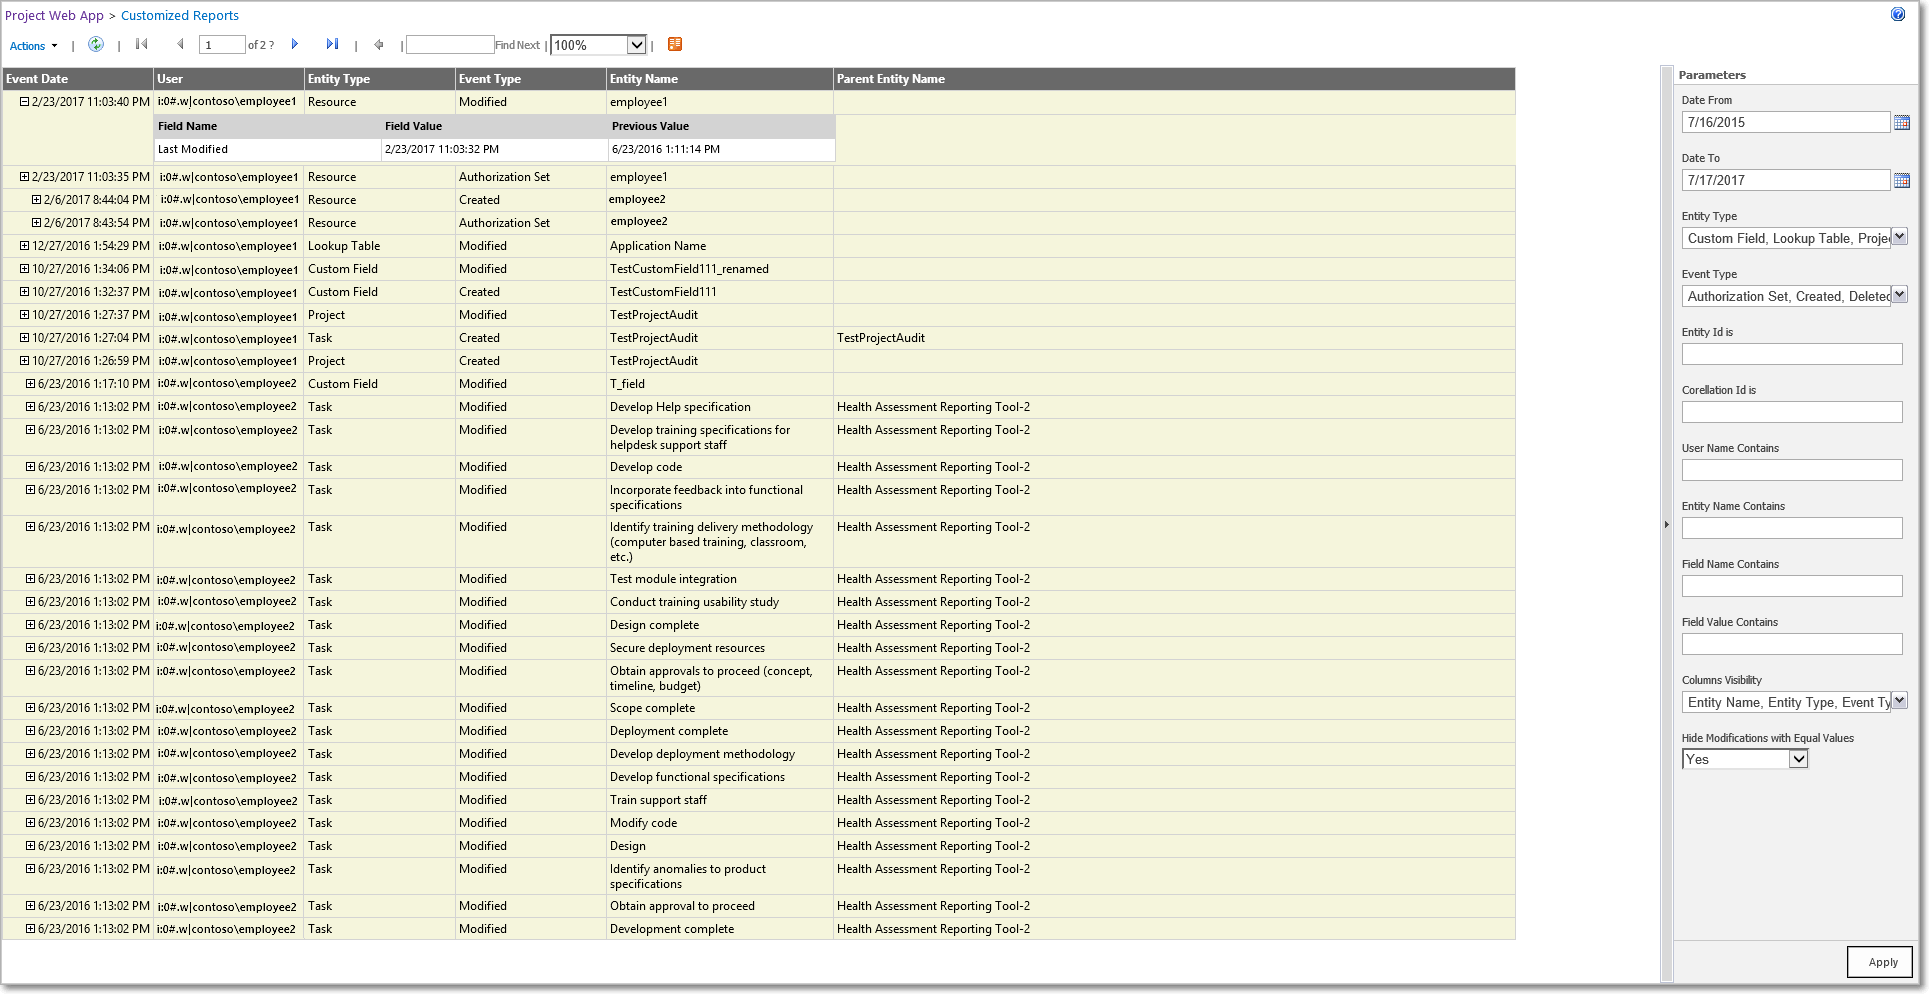
Task: Click the current page number field
Action: [x=222, y=45]
